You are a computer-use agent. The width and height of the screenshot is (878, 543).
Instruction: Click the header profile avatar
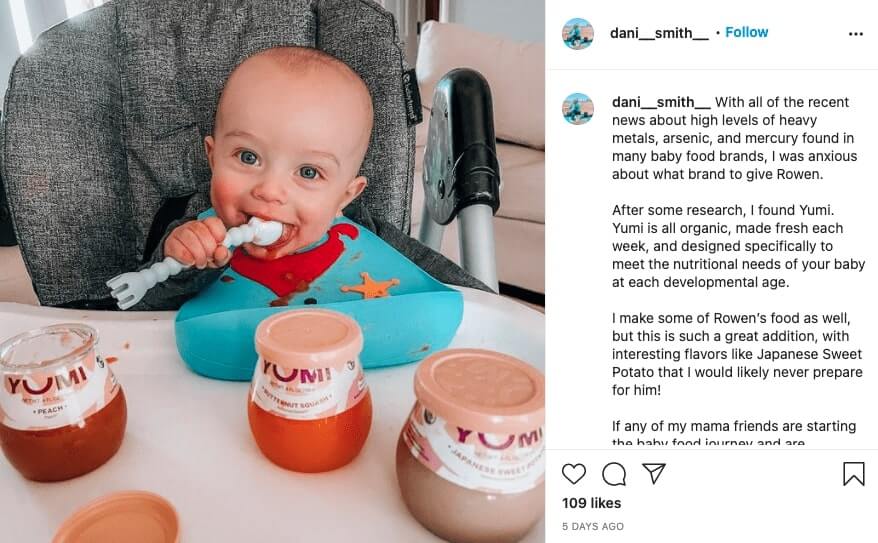click(578, 34)
